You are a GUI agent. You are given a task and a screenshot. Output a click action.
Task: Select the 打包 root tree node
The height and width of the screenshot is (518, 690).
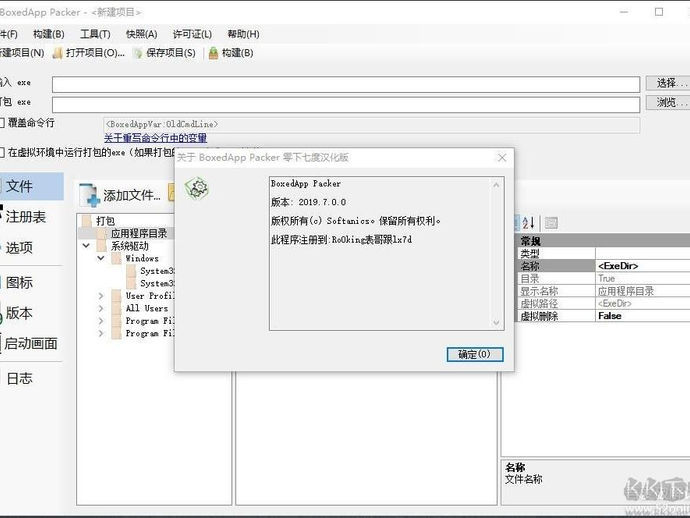coord(106,221)
